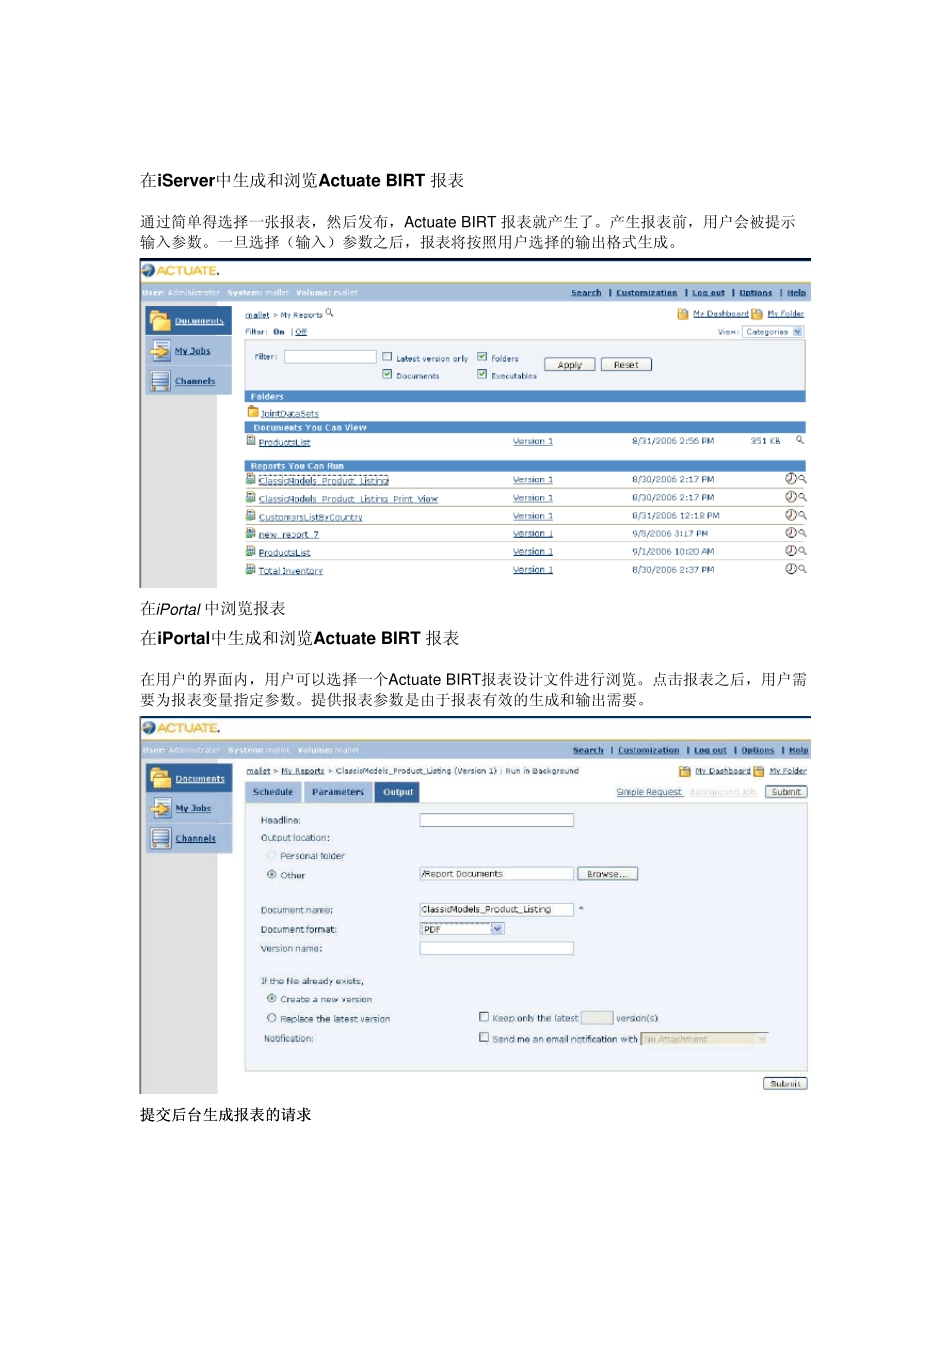
Task: Click the Apply filter button
Action: 570,365
